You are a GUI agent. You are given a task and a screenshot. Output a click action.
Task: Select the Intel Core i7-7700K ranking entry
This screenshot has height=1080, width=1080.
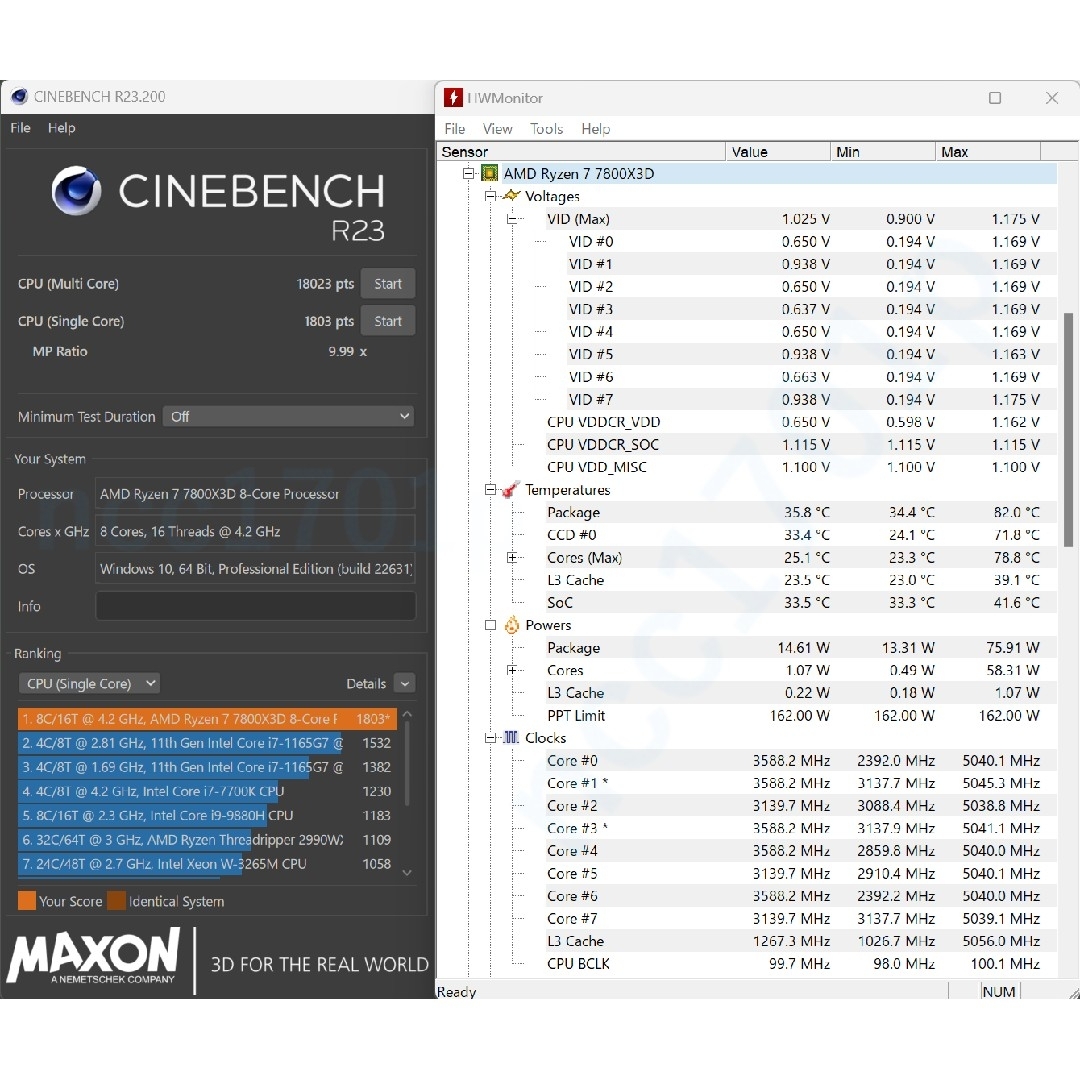(207, 791)
